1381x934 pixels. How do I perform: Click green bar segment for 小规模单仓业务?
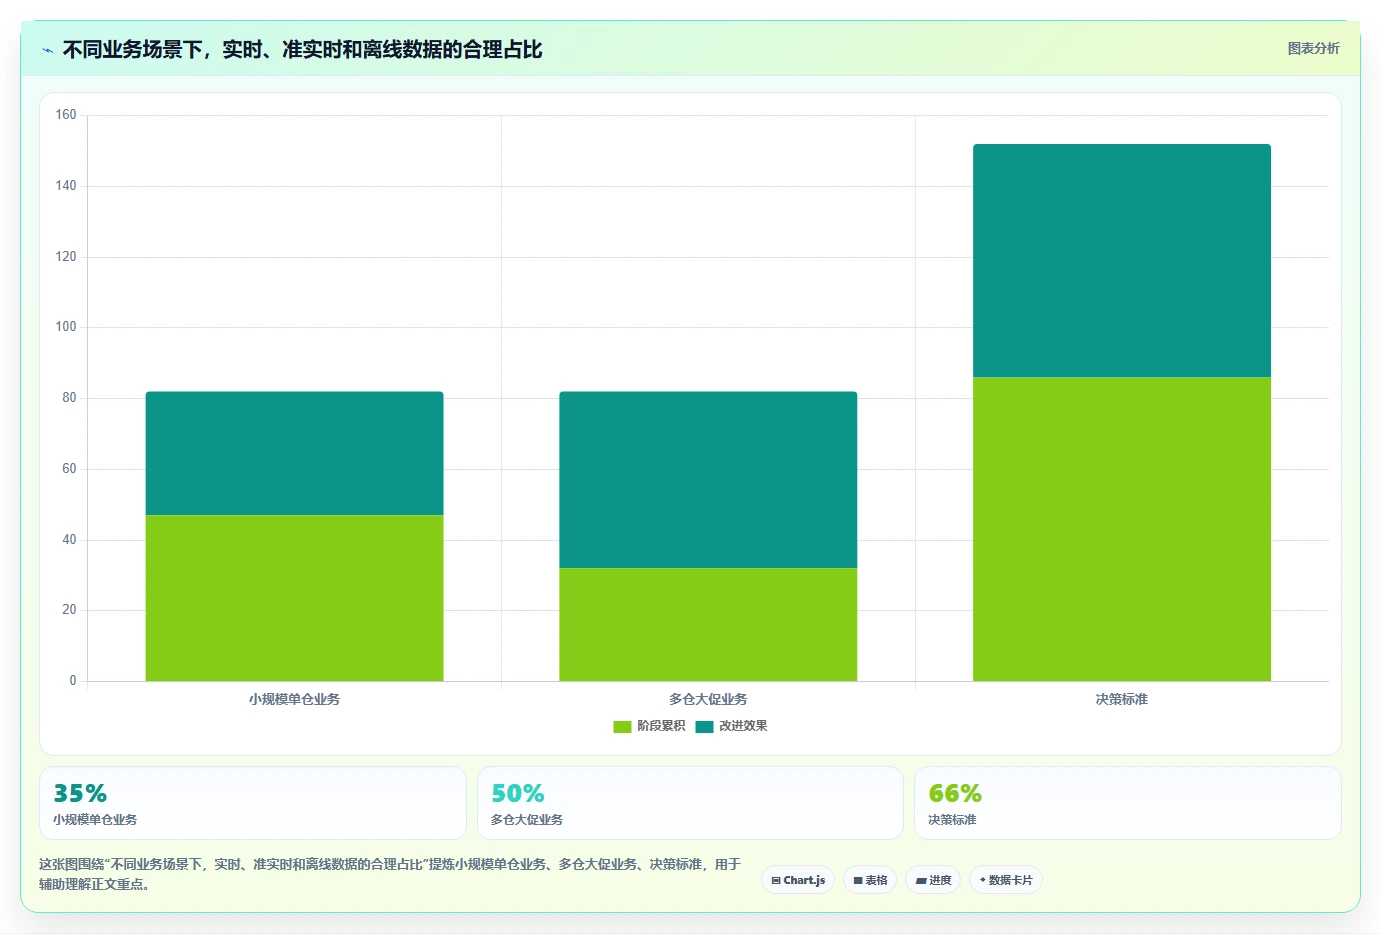pyautogui.click(x=294, y=598)
